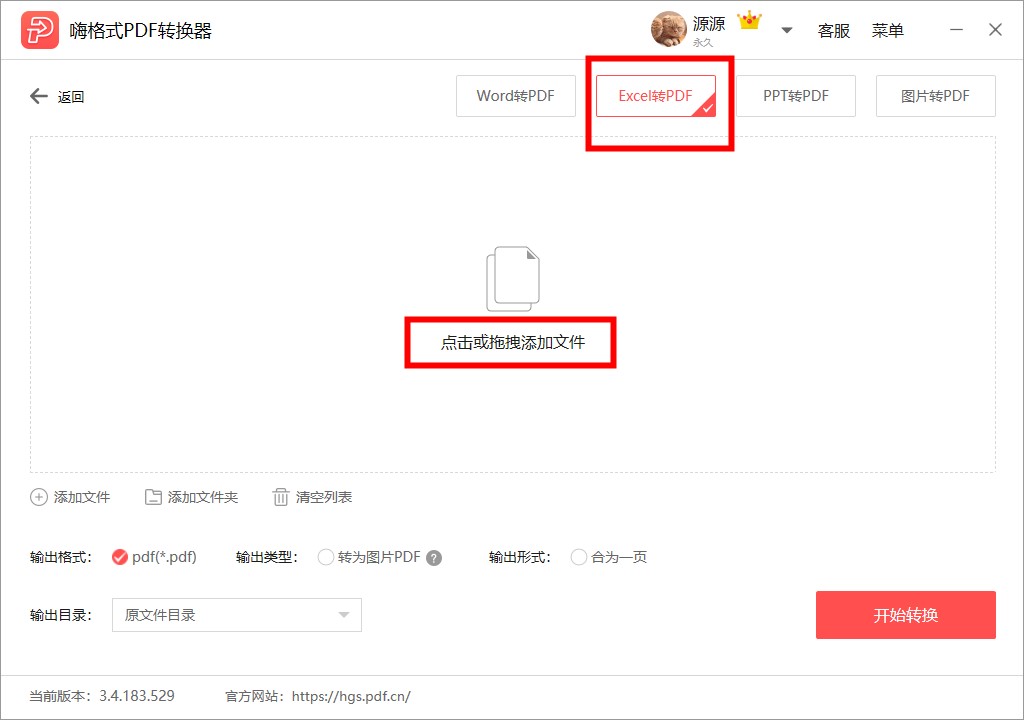
Task: Select the pdf(*.pdf) output format radio
Action: (x=120, y=557)
